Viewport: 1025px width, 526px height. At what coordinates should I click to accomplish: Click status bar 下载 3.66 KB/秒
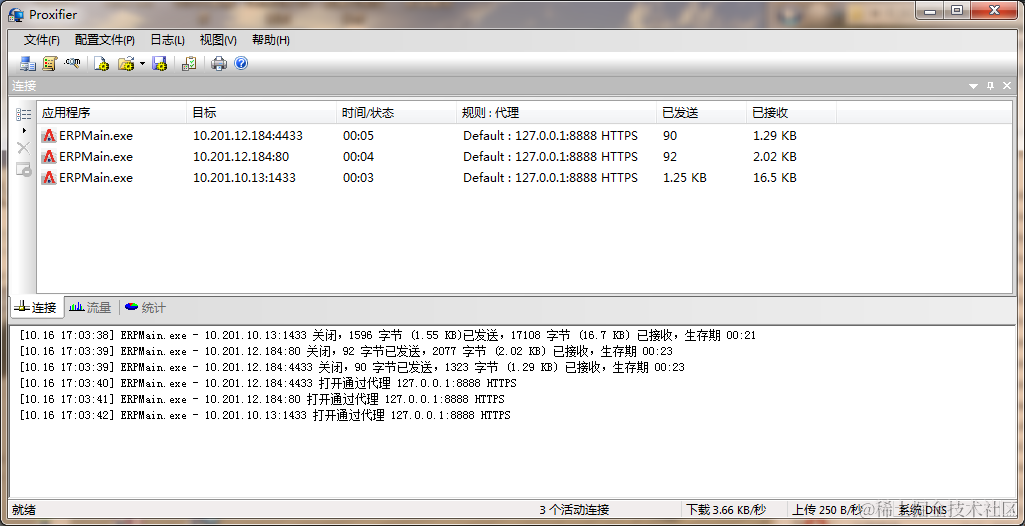click(726, 510)
